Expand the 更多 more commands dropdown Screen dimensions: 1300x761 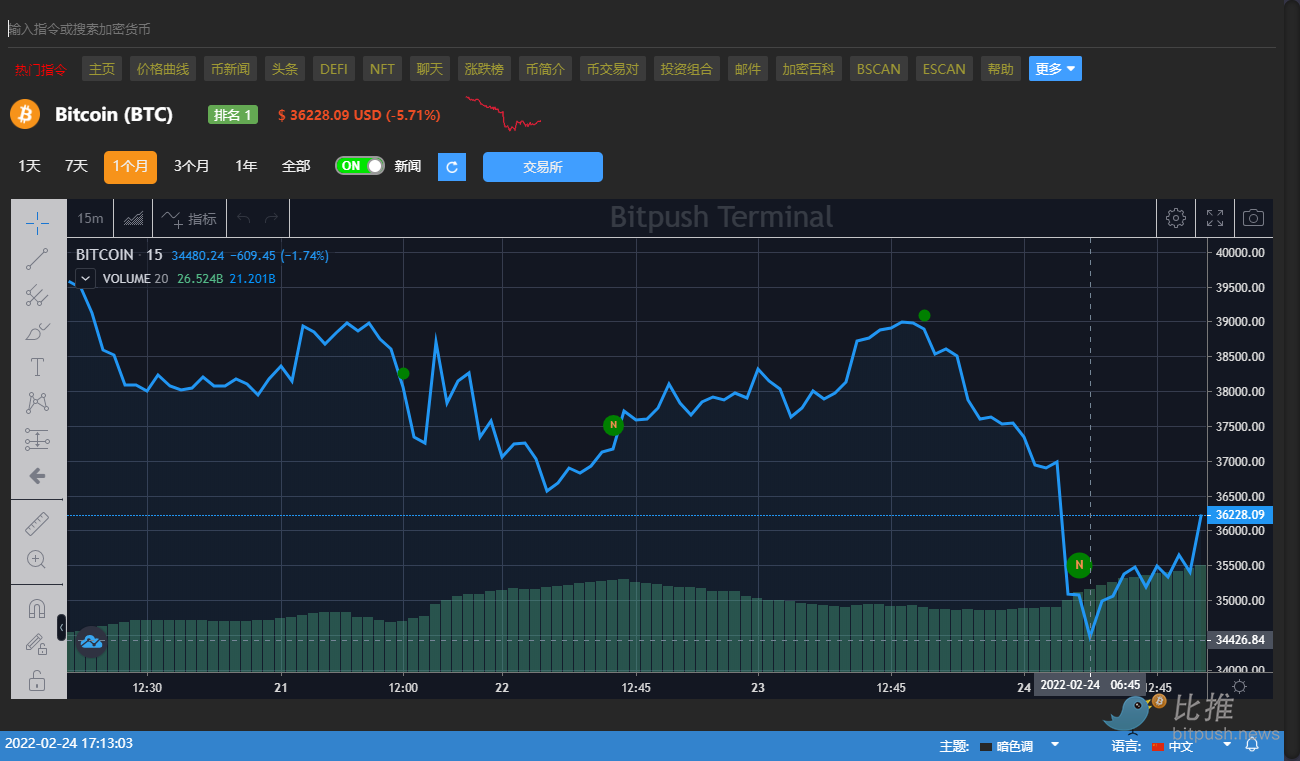coord(1055,69)
